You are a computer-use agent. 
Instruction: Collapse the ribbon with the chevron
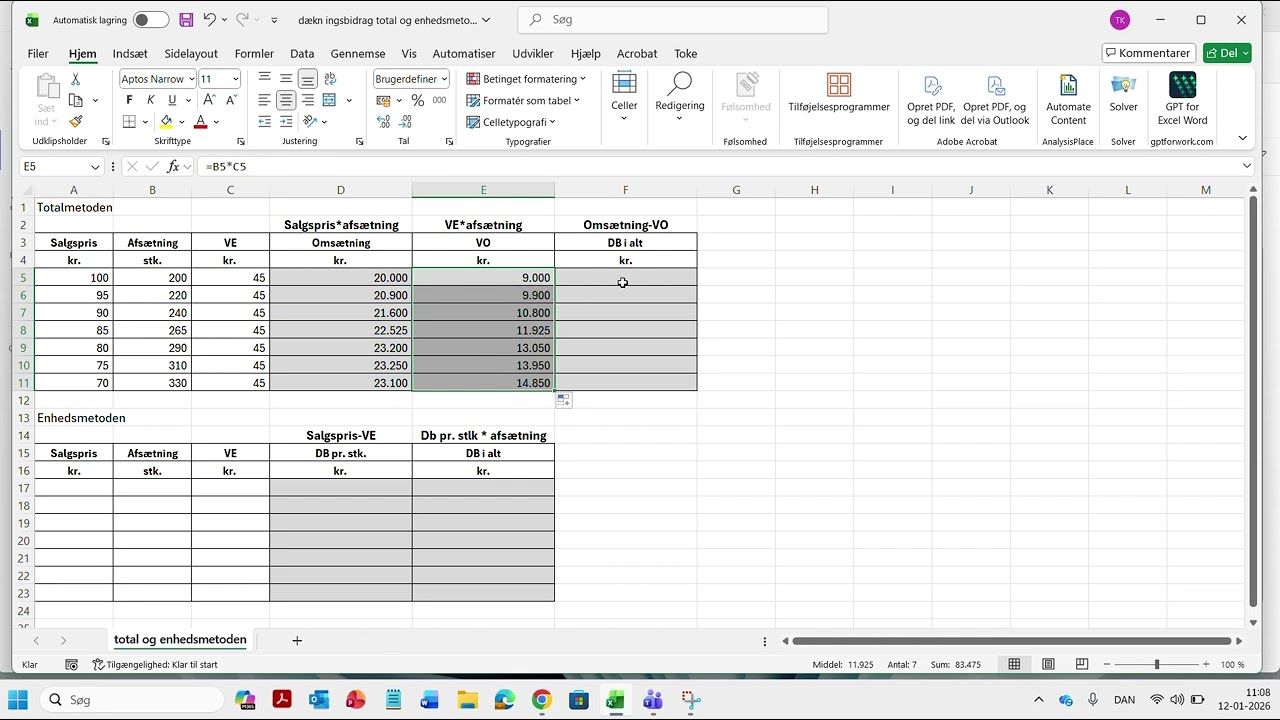pos(1242,138)
